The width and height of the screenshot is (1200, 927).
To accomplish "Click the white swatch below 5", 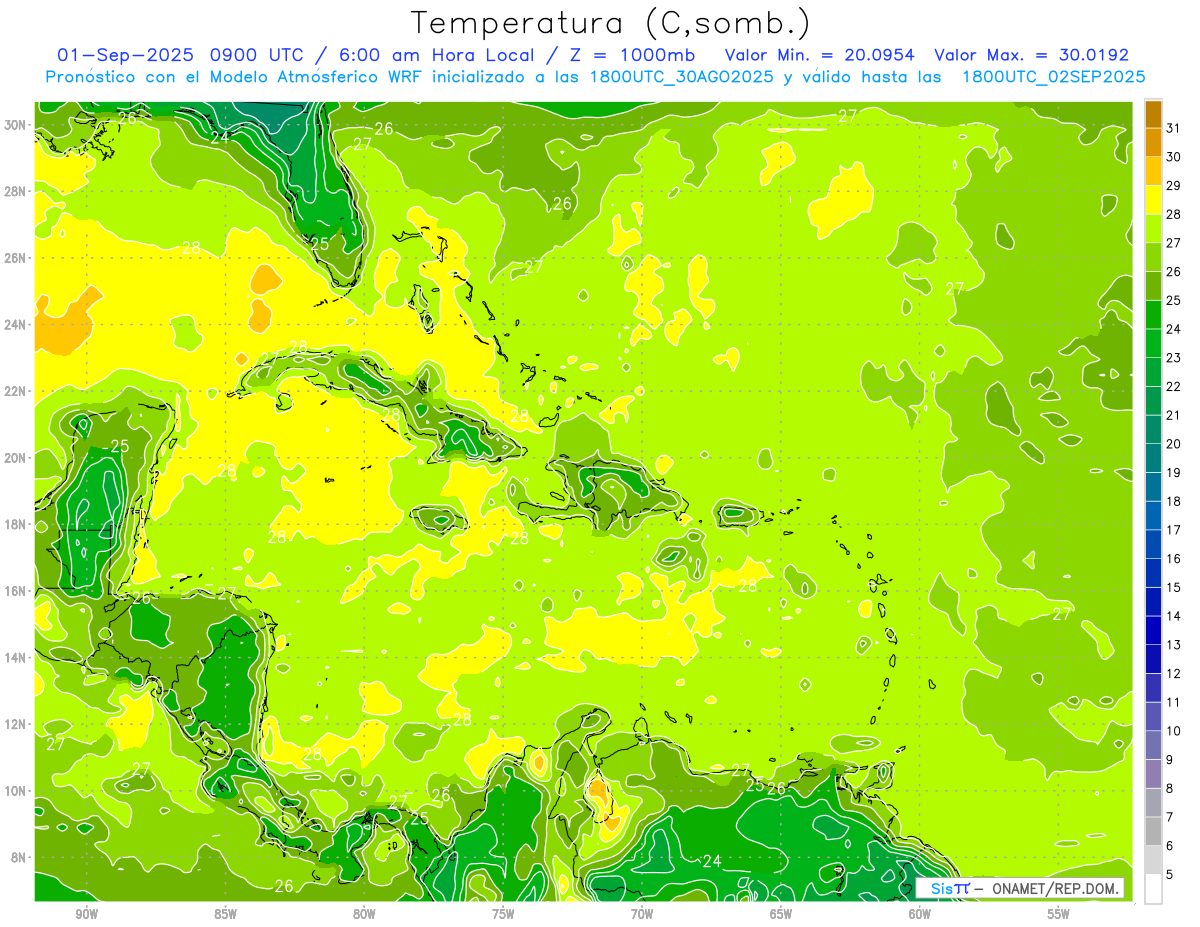I will tap(1153, 888).
